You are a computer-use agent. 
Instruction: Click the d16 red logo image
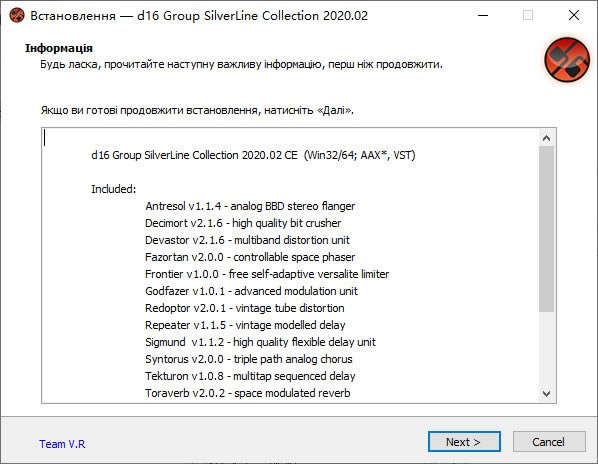tap(567, 59)
